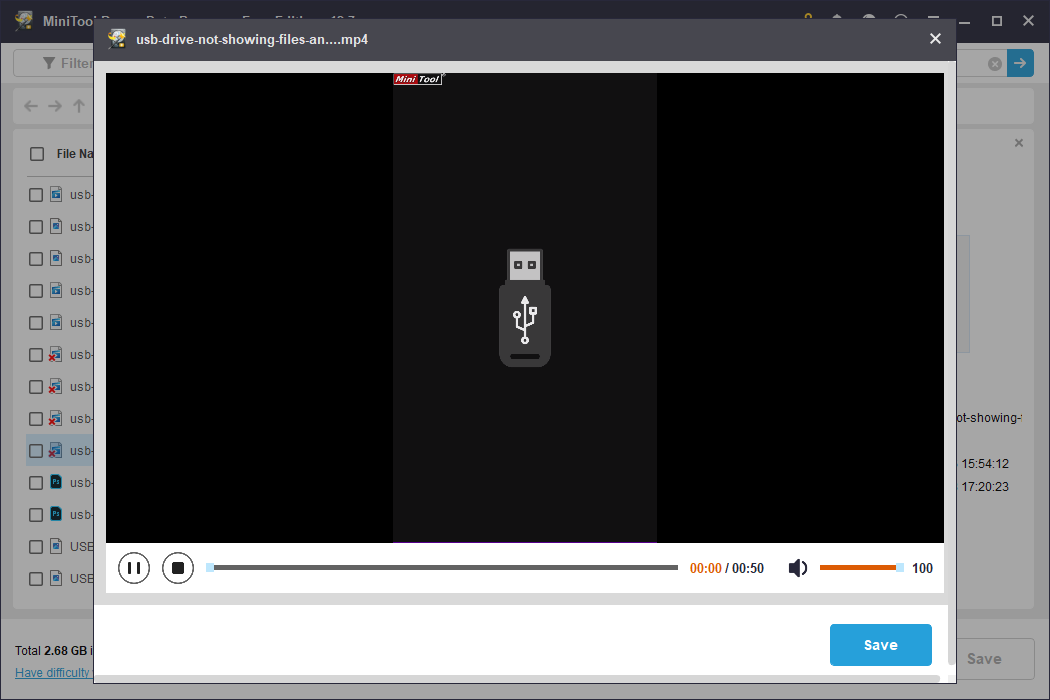
Task: Click the volume value 100 label
Action: click(922, 568)
